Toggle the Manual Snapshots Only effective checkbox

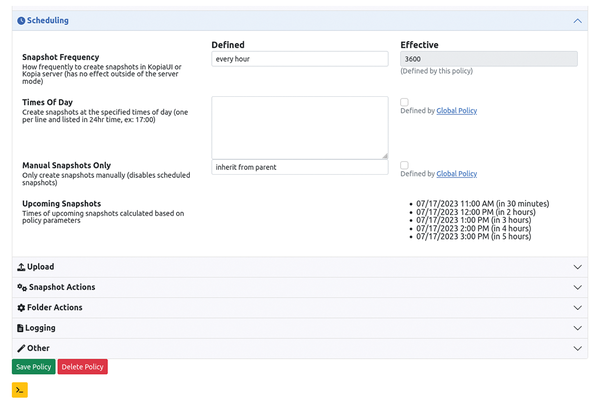coord(404,165)
